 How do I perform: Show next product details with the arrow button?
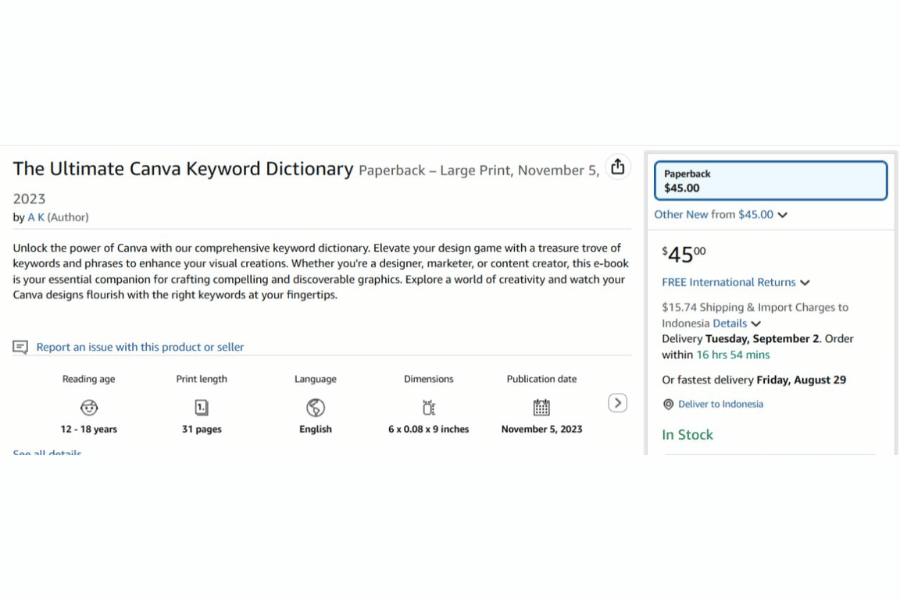(618, 403)
